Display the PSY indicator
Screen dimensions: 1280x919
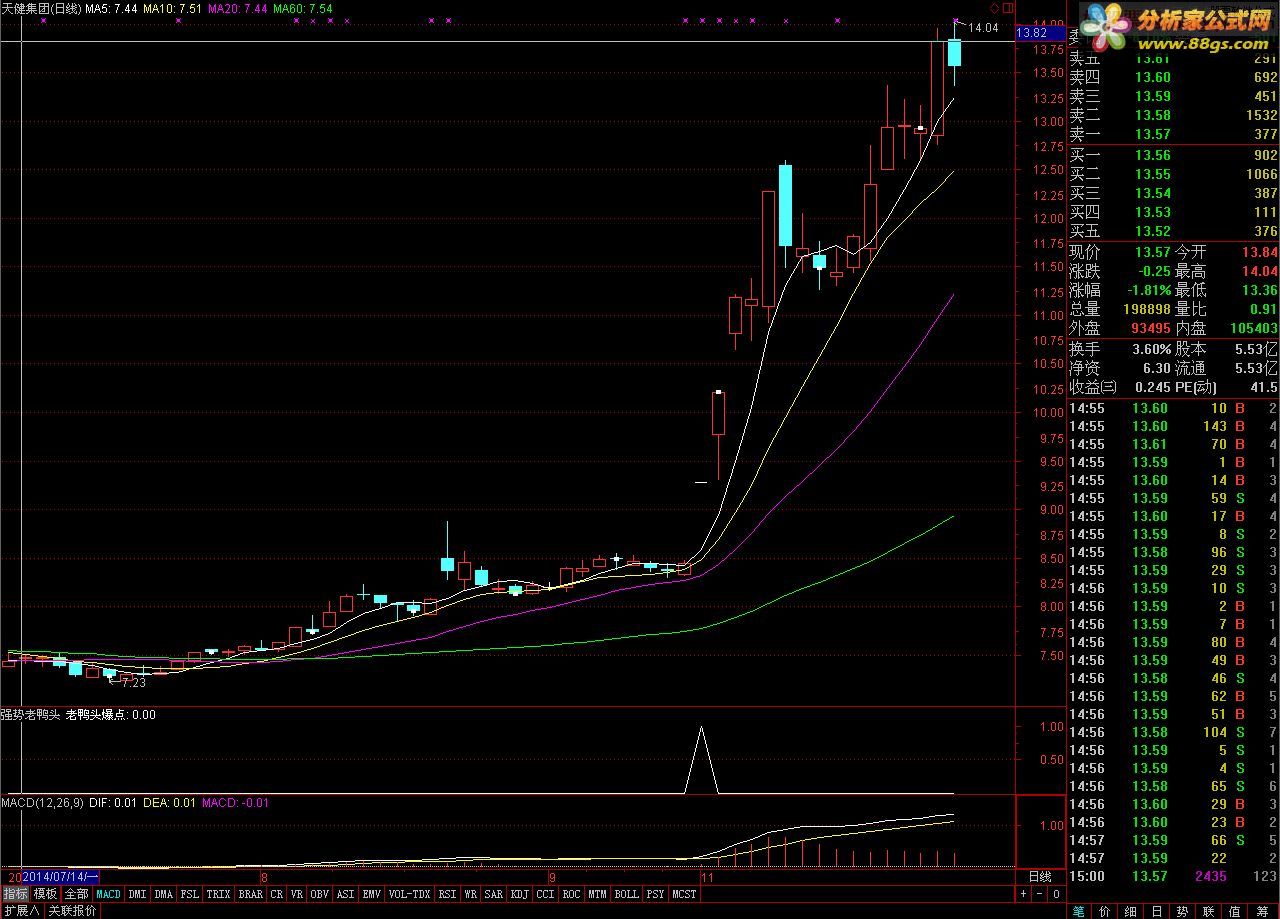pyautogui.click(x=655, y=894)
